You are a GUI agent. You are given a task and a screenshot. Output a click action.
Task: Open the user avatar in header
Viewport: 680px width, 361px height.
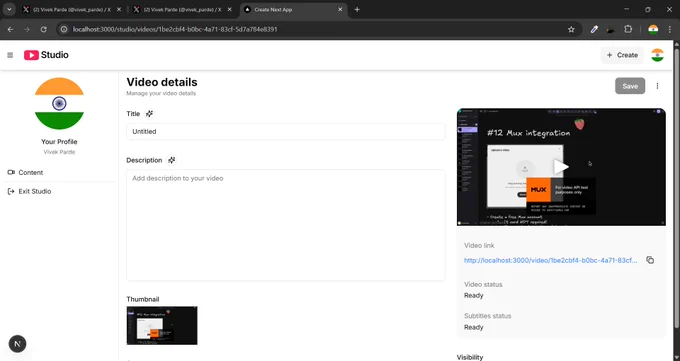657,55
